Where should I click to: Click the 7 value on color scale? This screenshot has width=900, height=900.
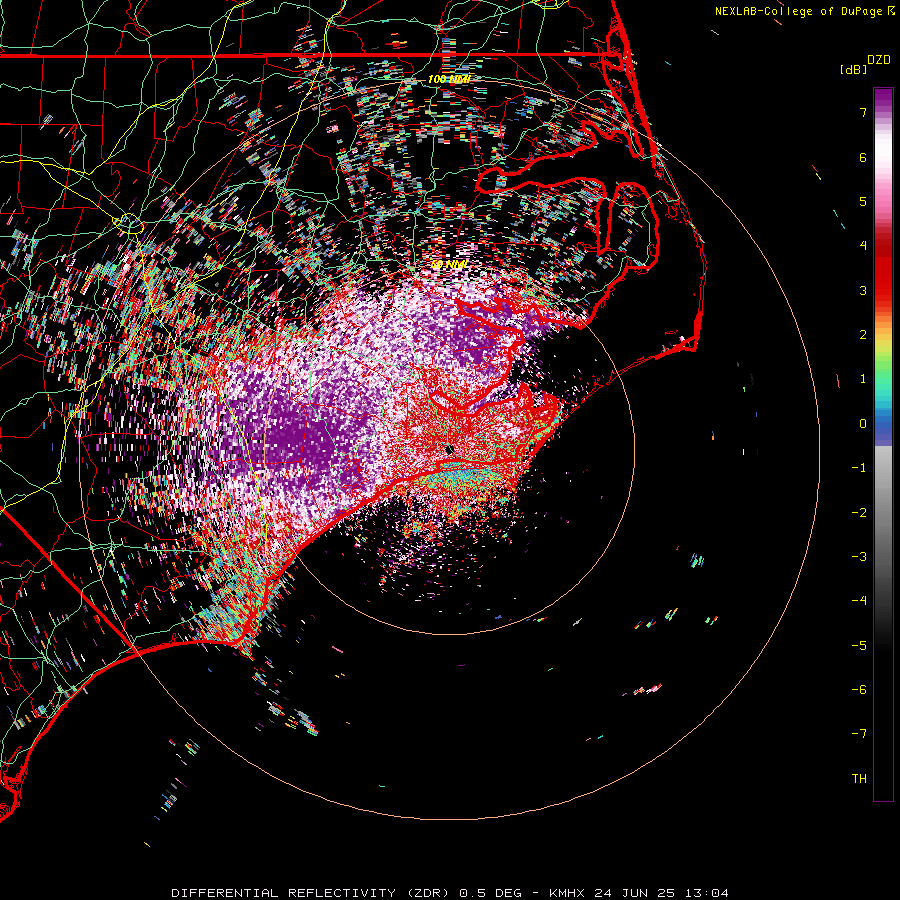pos(863,112)
